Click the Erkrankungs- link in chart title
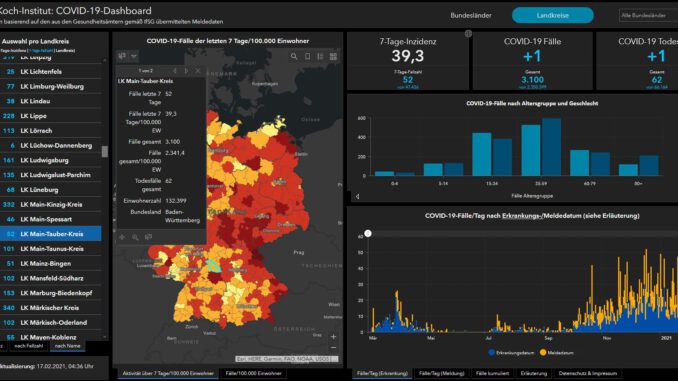678x381 pixels. [522, 216]
